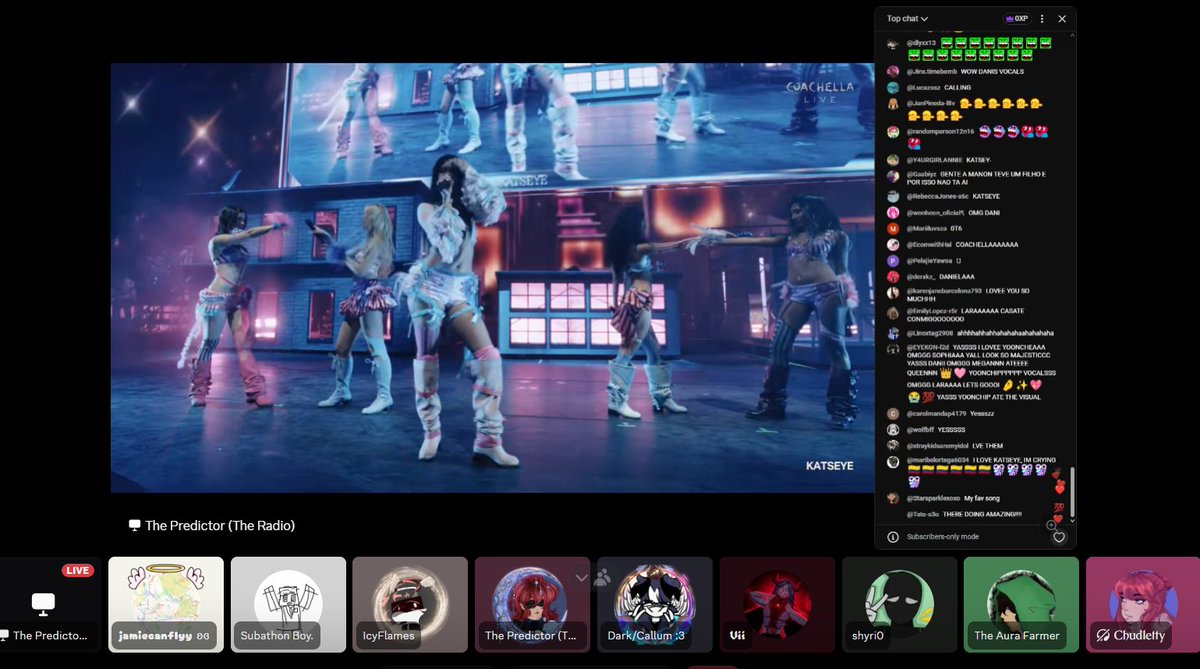The image size is (1200, 669).
Task: Click @straykidsaremyidol 'LVE THEM' message
Action: (x=944, y=446)
